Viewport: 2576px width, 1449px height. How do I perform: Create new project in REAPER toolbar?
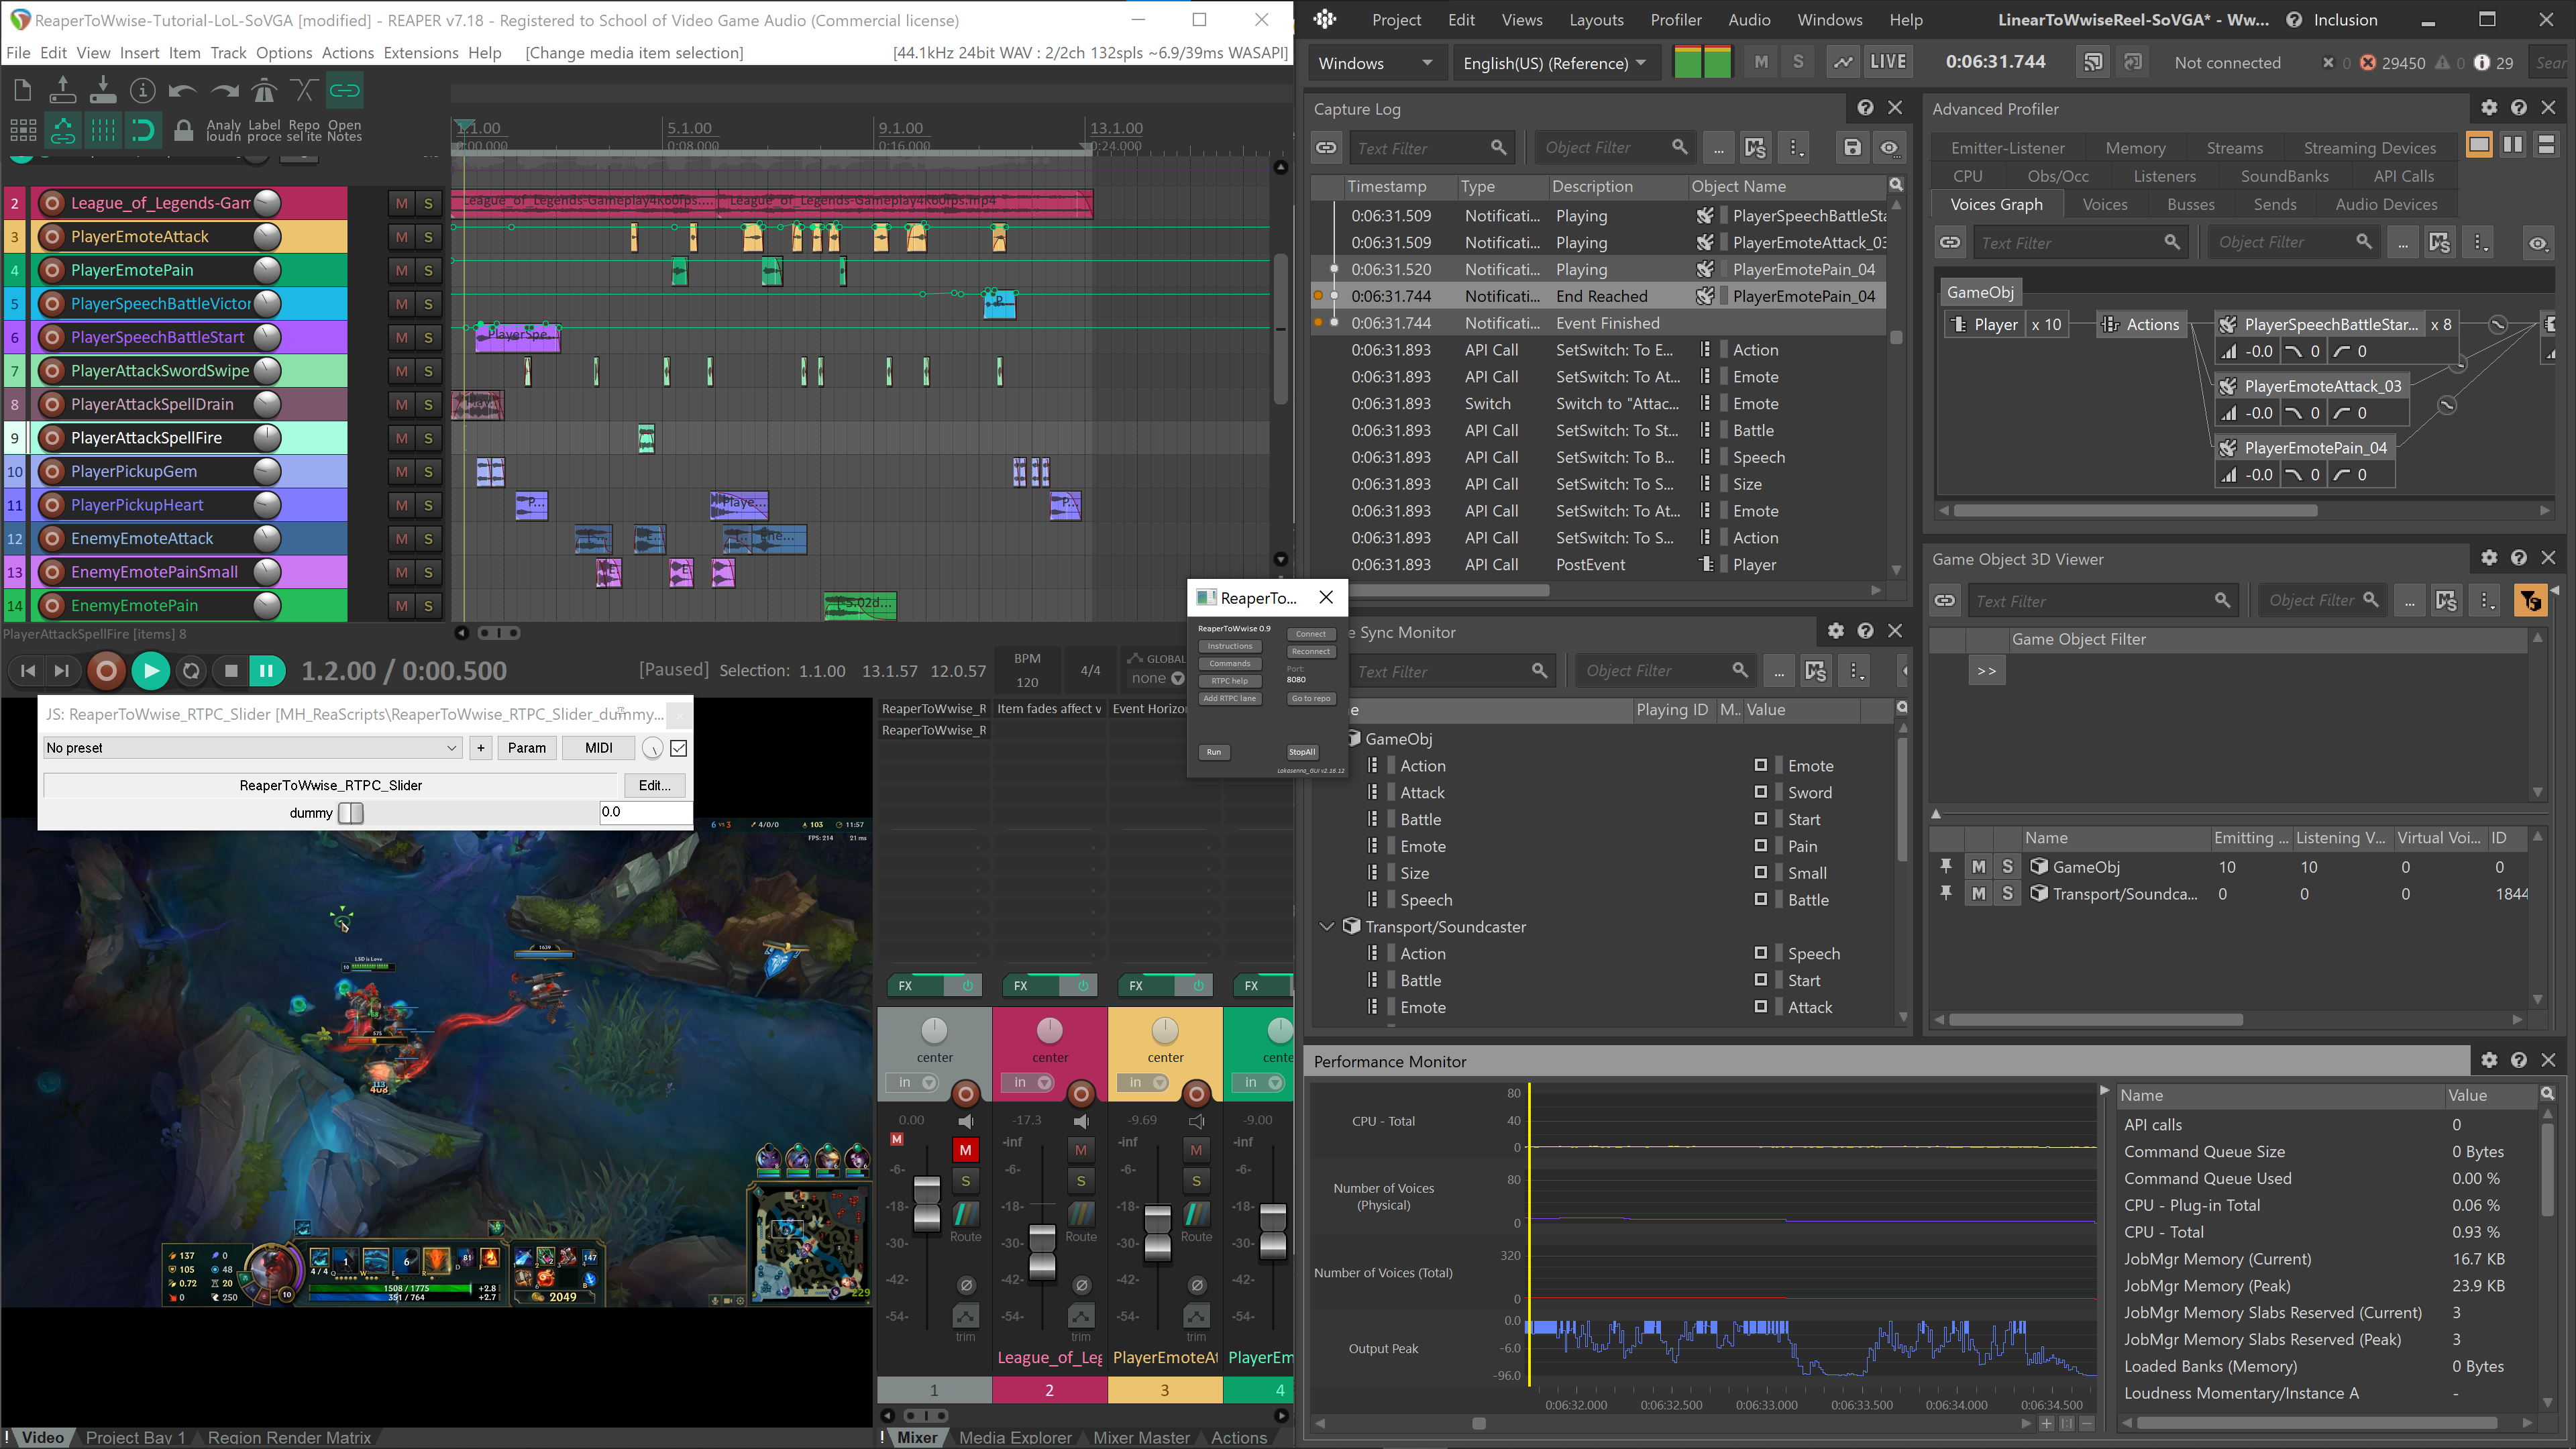click(x=22, y=91)
